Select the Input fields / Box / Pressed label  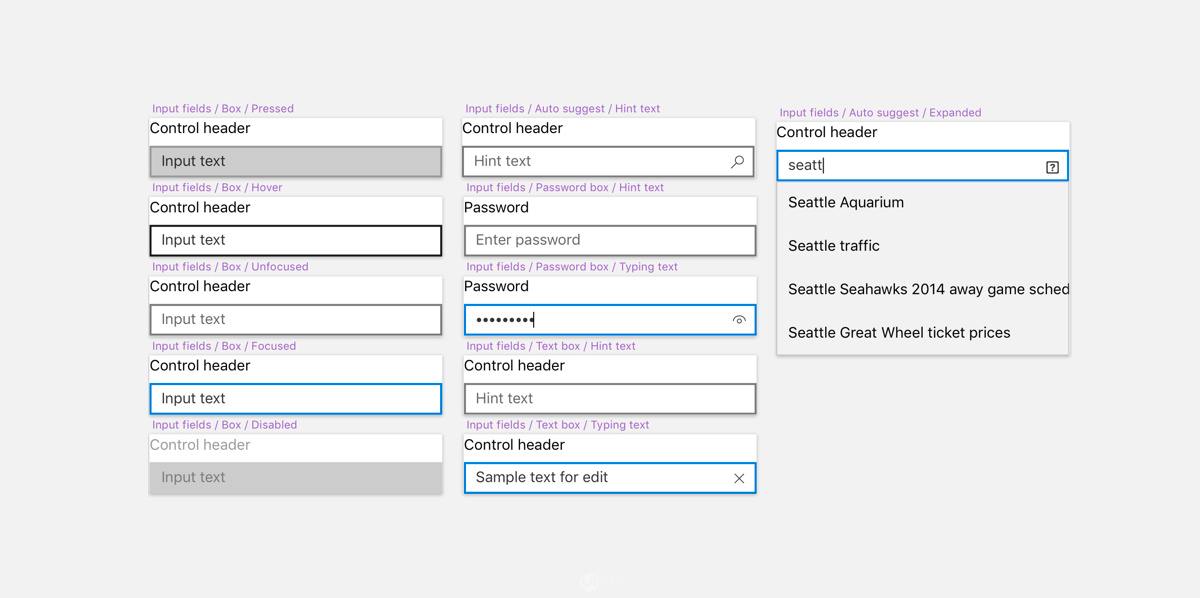(223, 109)
